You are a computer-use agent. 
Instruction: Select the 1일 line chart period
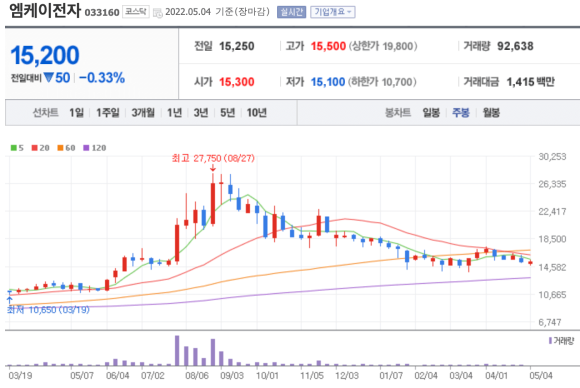click(x=76, y=112)
